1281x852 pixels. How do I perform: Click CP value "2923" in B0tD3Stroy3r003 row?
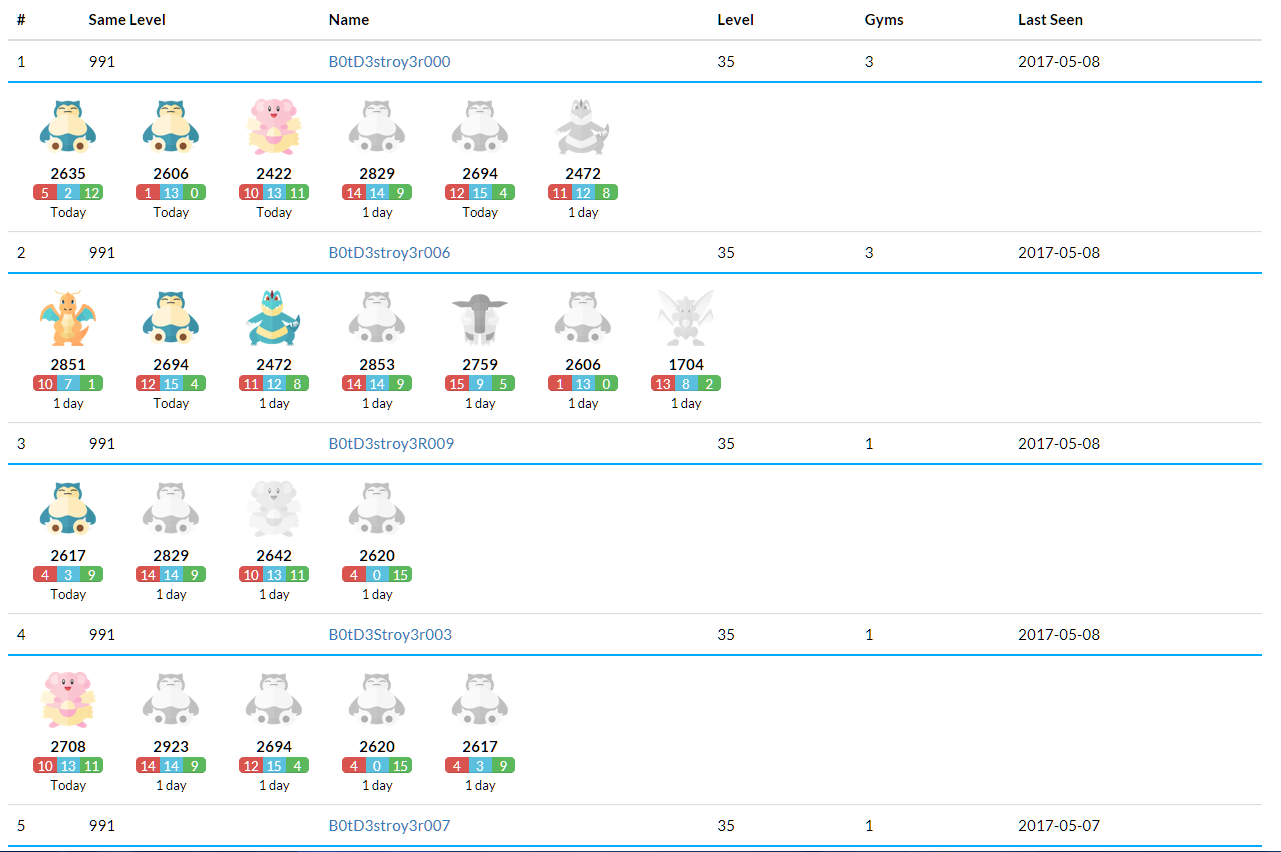[171, 747]
